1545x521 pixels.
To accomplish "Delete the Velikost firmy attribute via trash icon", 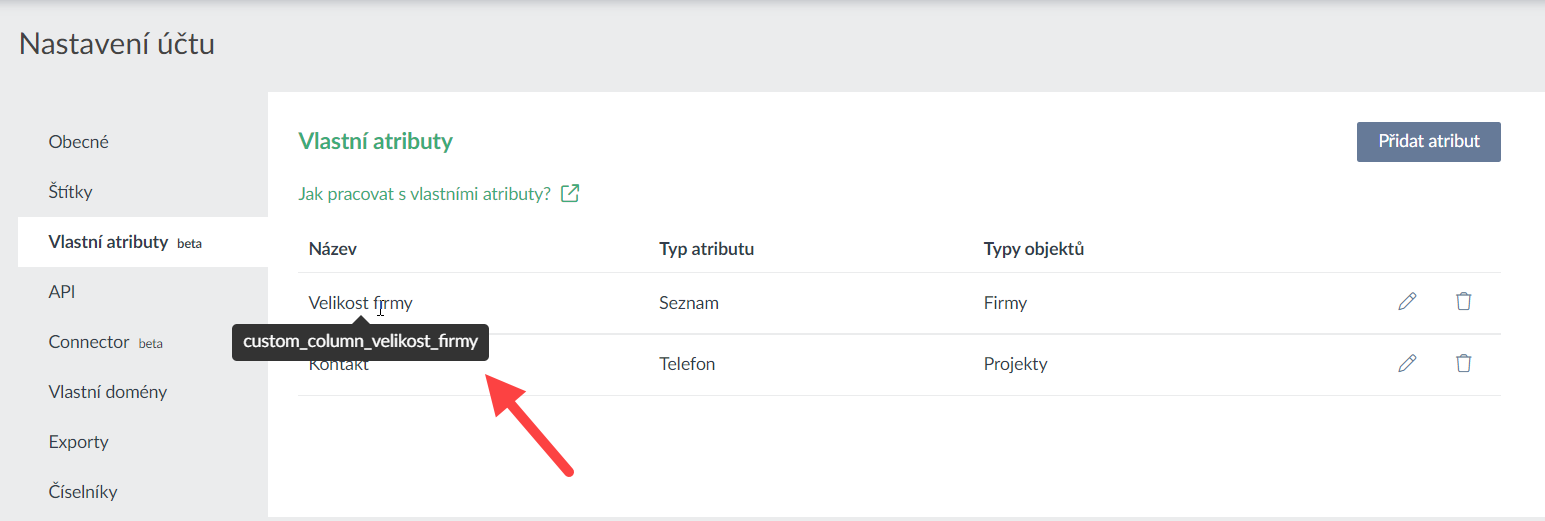I will click(1463, 301).
